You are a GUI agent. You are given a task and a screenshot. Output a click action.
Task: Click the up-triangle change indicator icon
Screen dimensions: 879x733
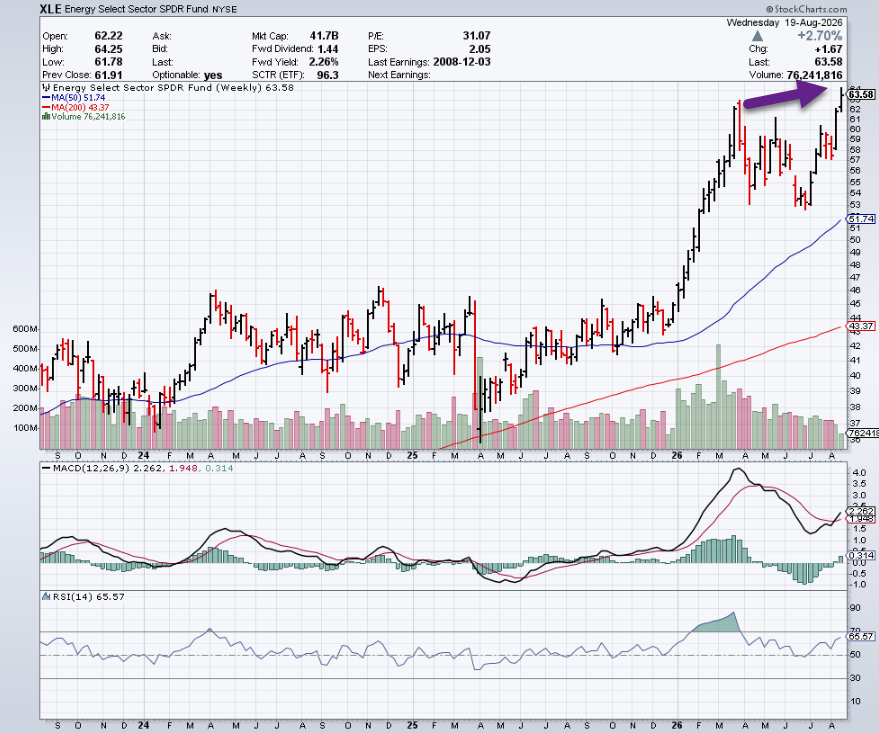pyautogui.click(x=757, y=36)
